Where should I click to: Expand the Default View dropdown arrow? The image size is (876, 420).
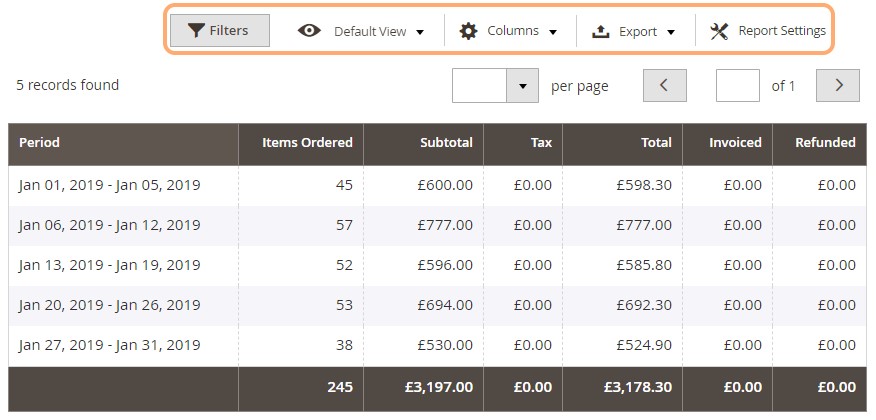(420, 32)
